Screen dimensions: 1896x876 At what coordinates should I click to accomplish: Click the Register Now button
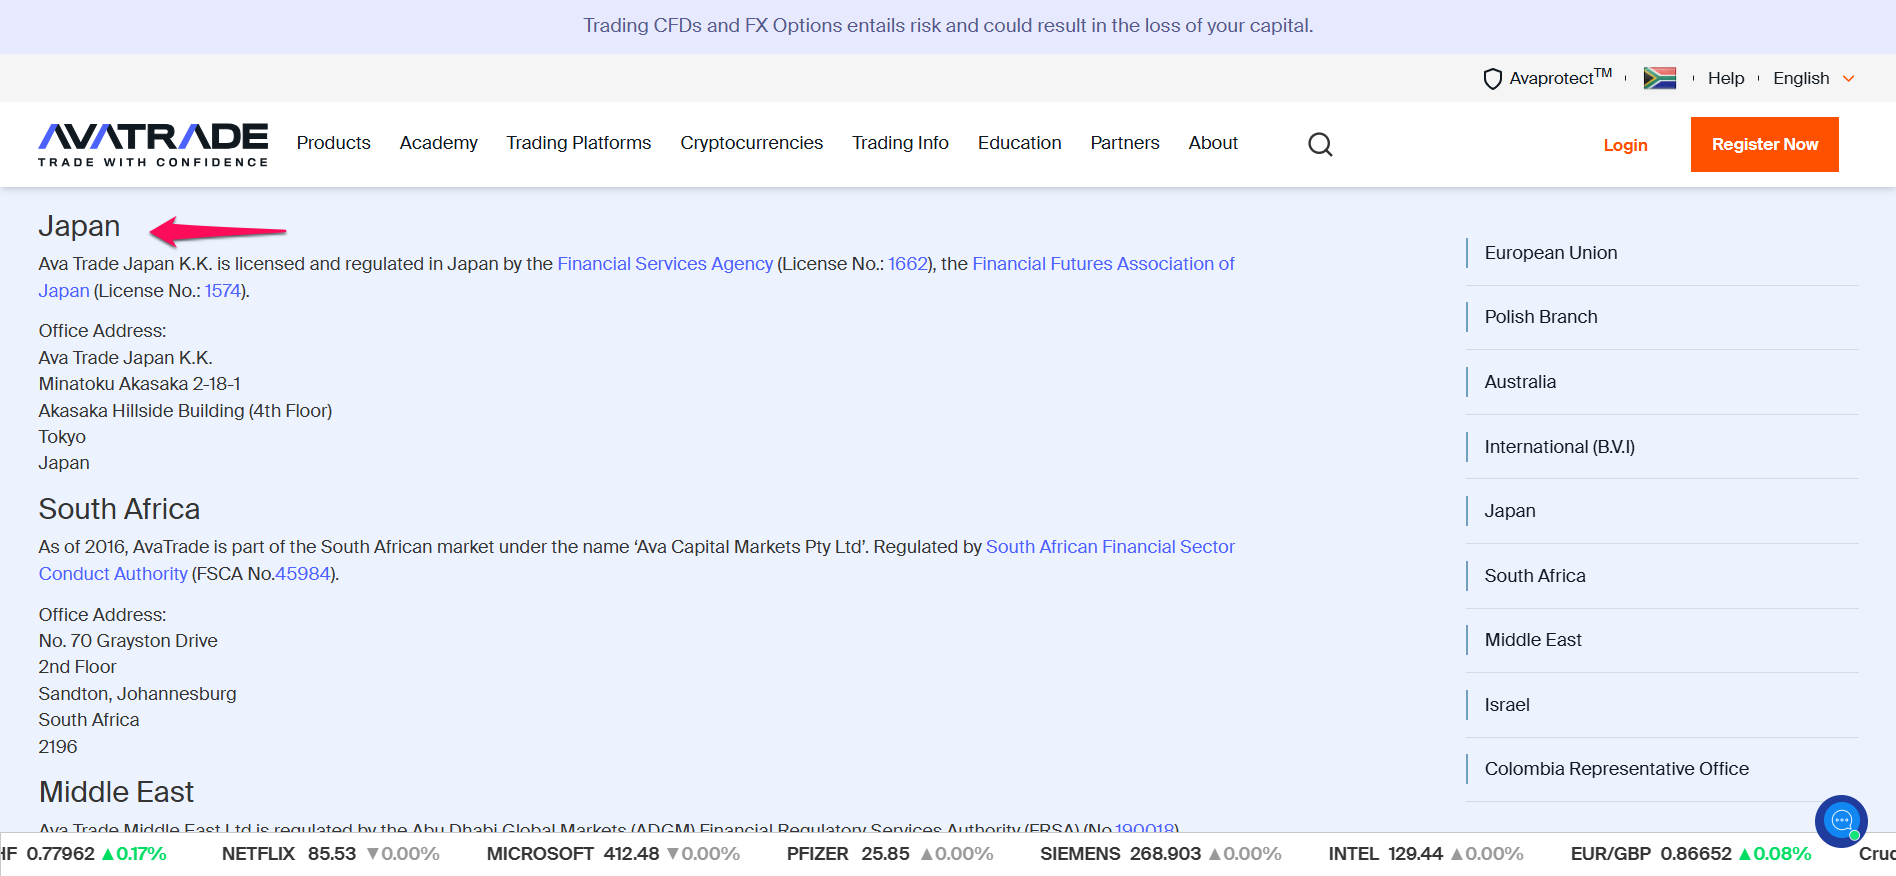coord(1764,144)
